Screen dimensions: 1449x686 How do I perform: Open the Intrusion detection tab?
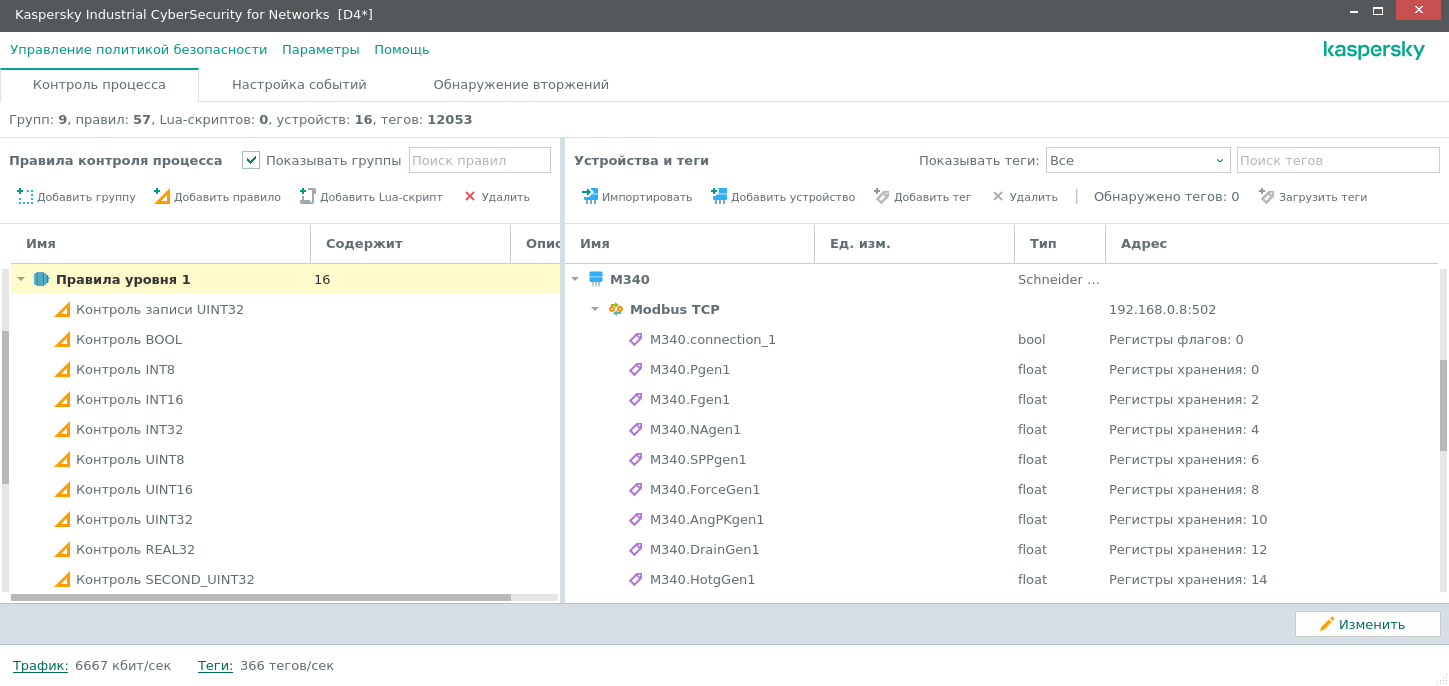(x=521, y=85)
